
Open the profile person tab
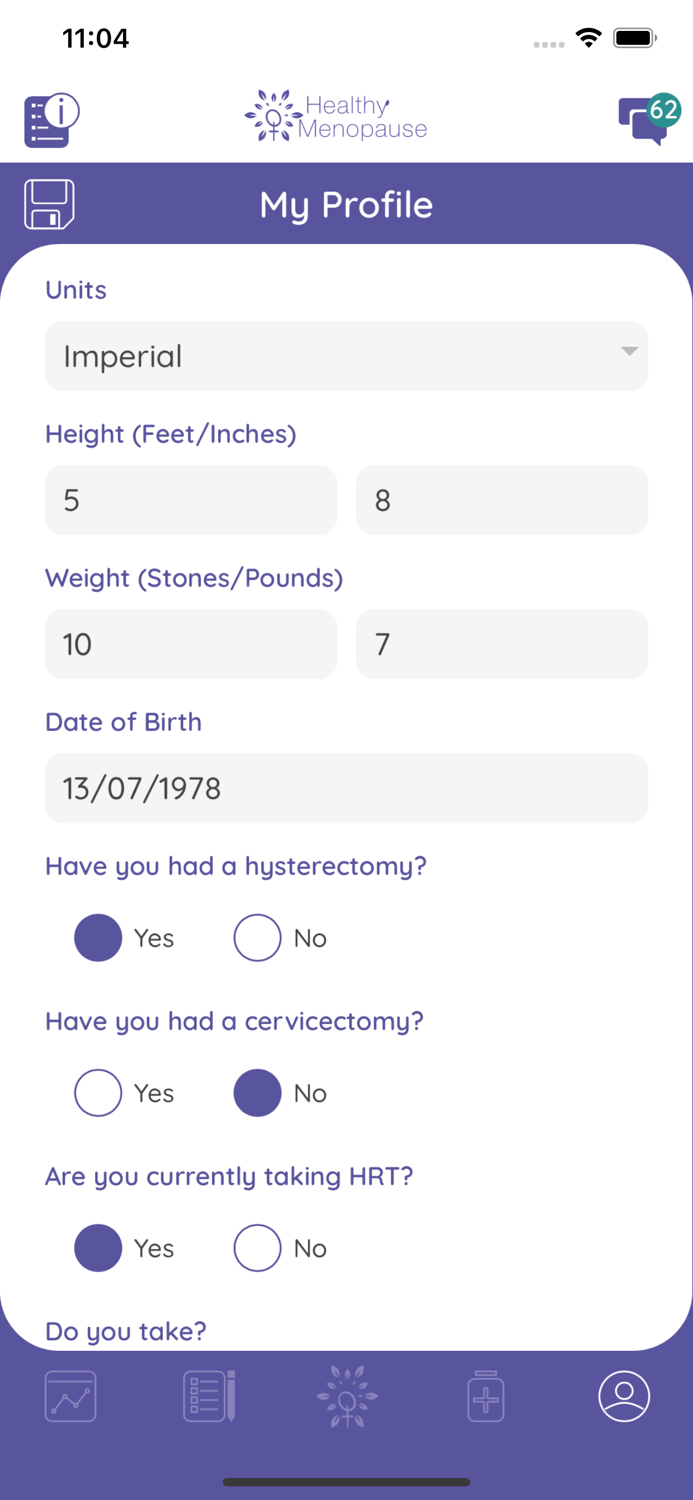pyautogui.click(x=624, y=1396)
